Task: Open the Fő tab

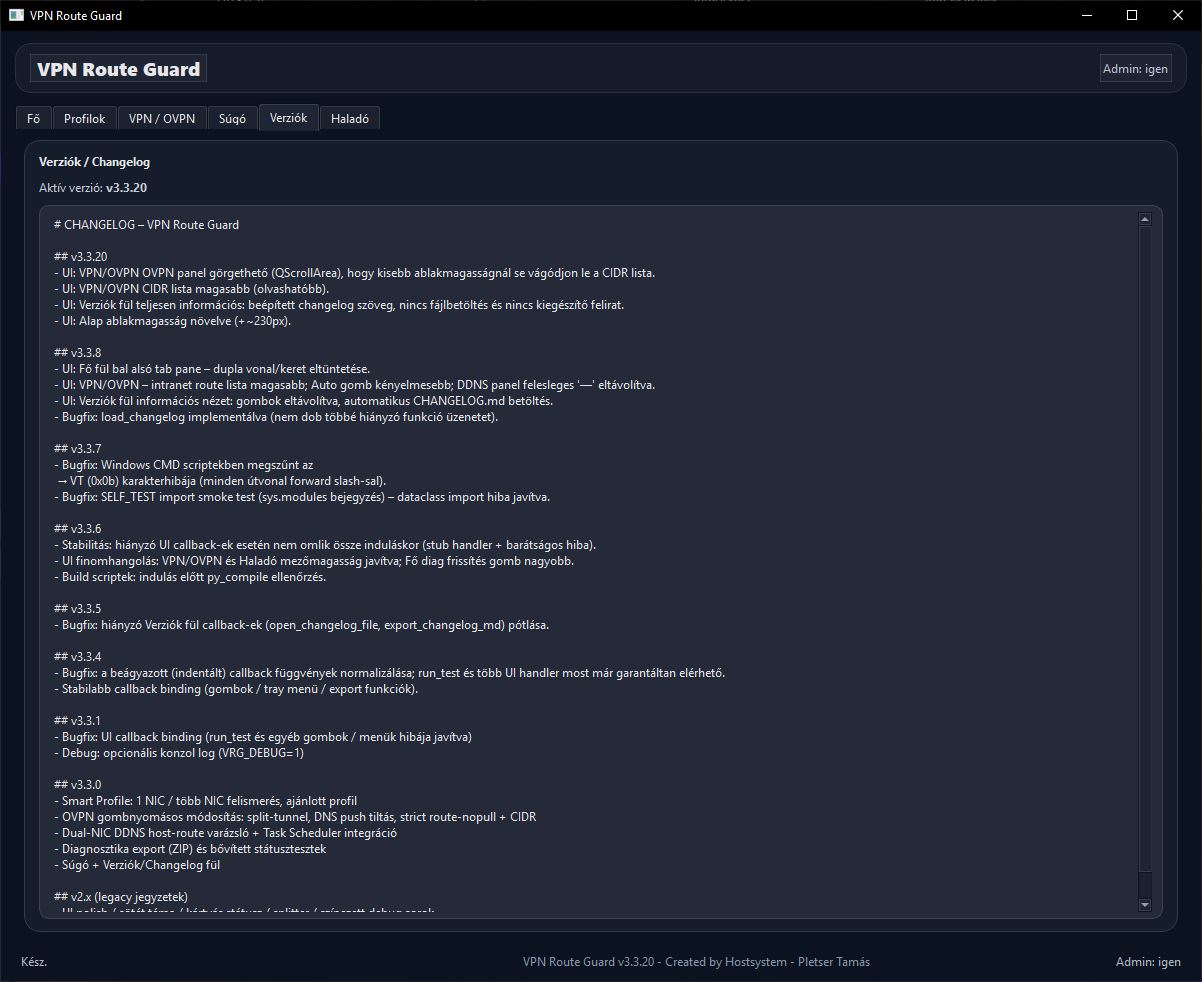Action: click(x=34, y=119)
